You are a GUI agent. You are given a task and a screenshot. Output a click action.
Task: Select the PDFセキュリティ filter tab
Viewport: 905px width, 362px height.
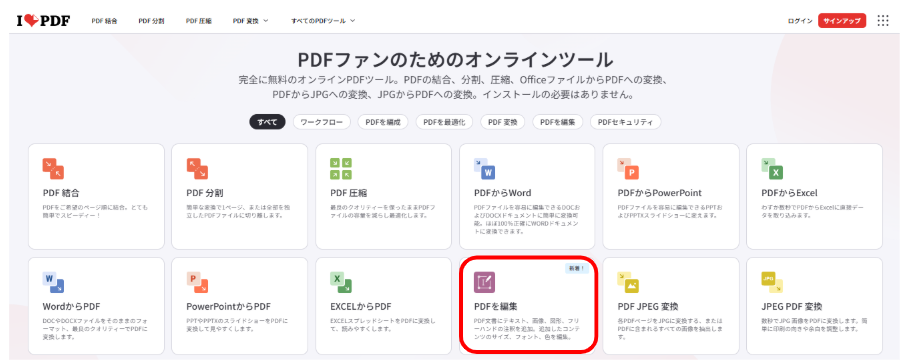point(625,122)
